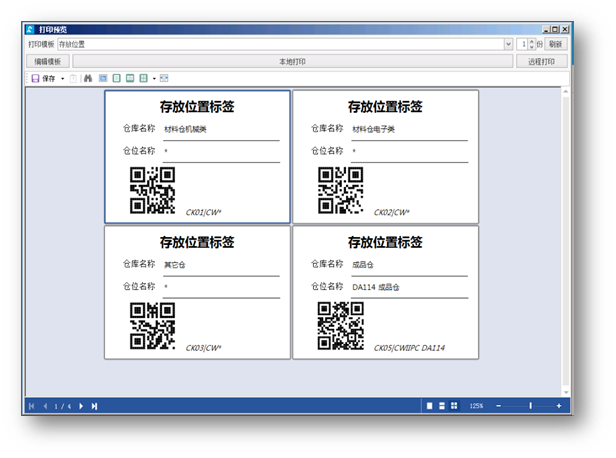This screenshot has height=458, width=616.
Task: Go to the next page
Action: click(x=81, y=406)
